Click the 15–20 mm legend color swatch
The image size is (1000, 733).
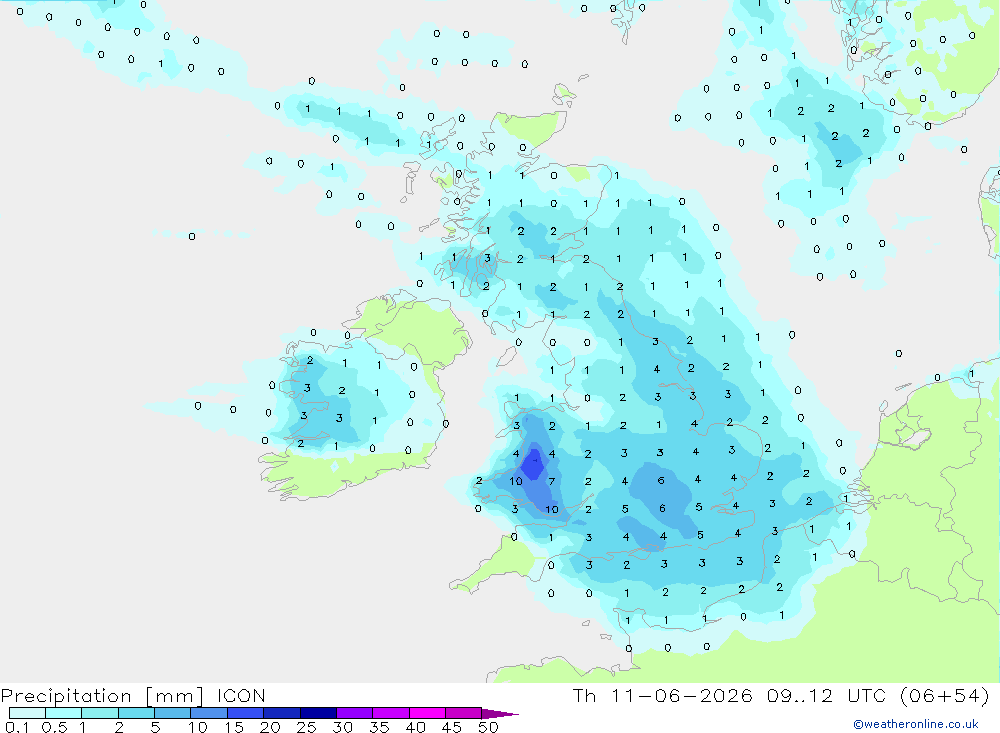pyautogui.click(x=246, y=713)
